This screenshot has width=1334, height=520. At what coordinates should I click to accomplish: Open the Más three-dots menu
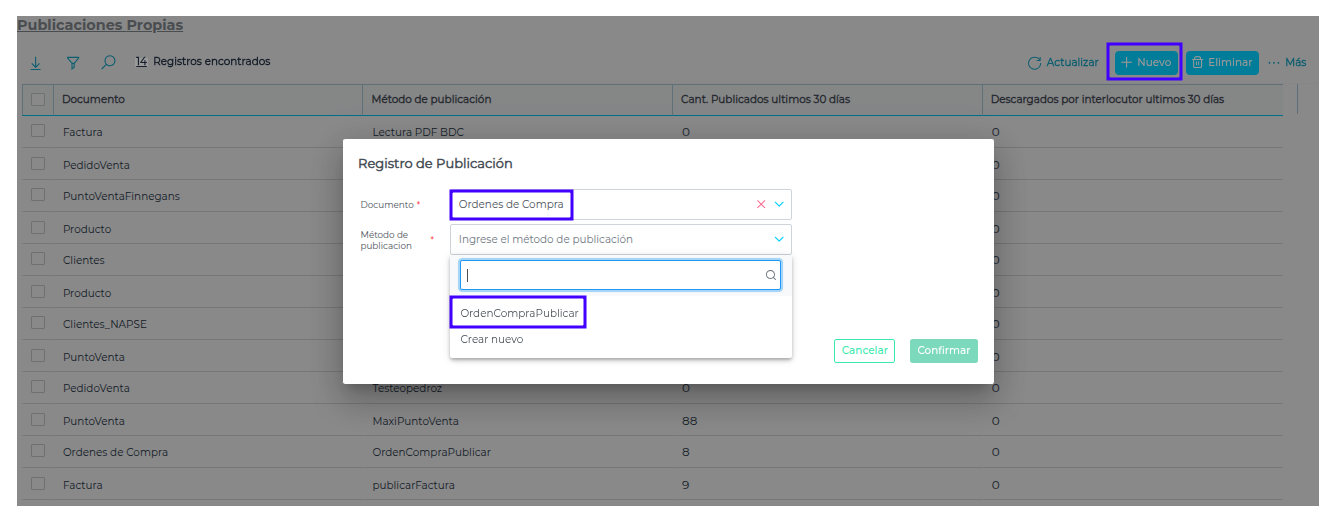(1287, 62)
